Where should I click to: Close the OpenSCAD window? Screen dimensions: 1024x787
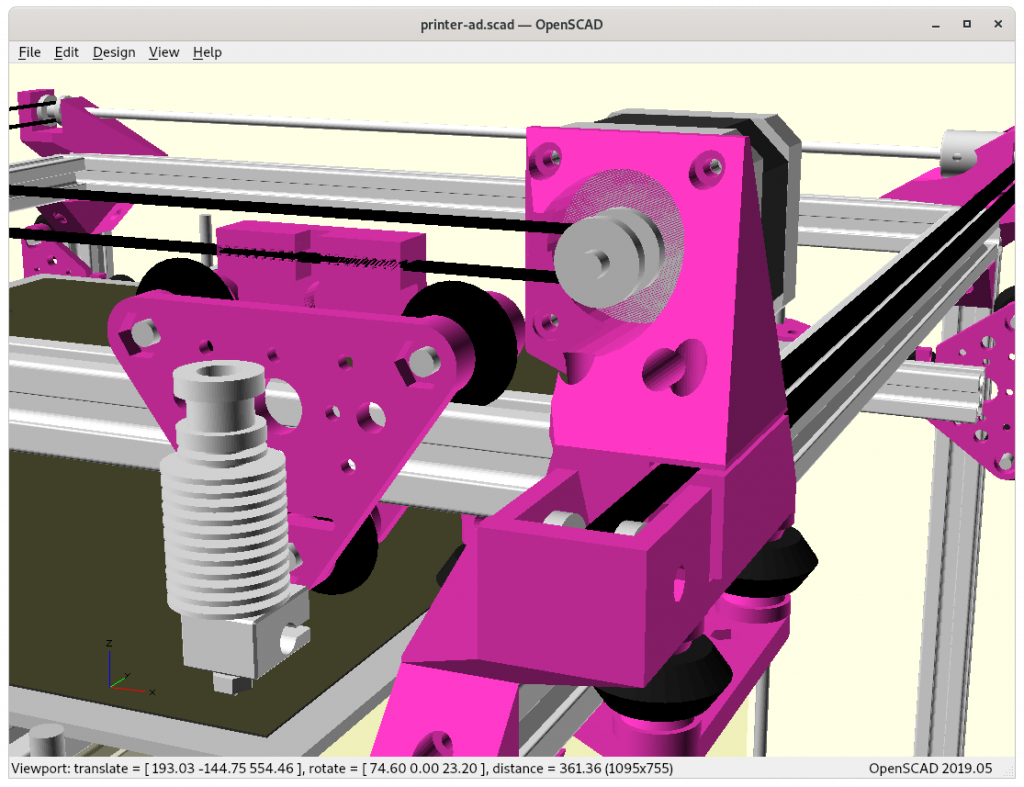pyautogui.click(x=998, y=24)
